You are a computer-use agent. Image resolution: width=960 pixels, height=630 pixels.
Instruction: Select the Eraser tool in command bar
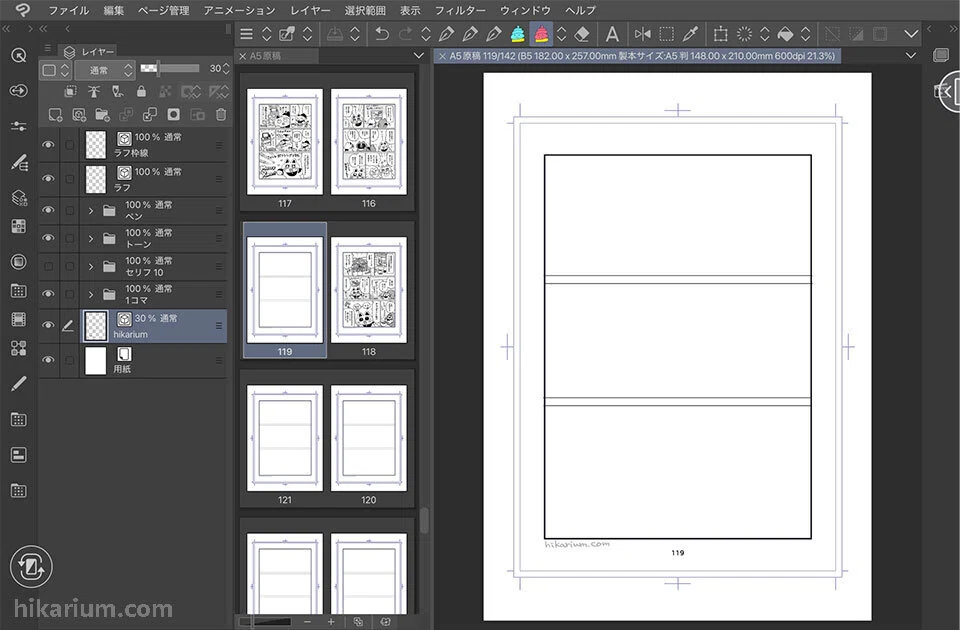pos(582,34)
